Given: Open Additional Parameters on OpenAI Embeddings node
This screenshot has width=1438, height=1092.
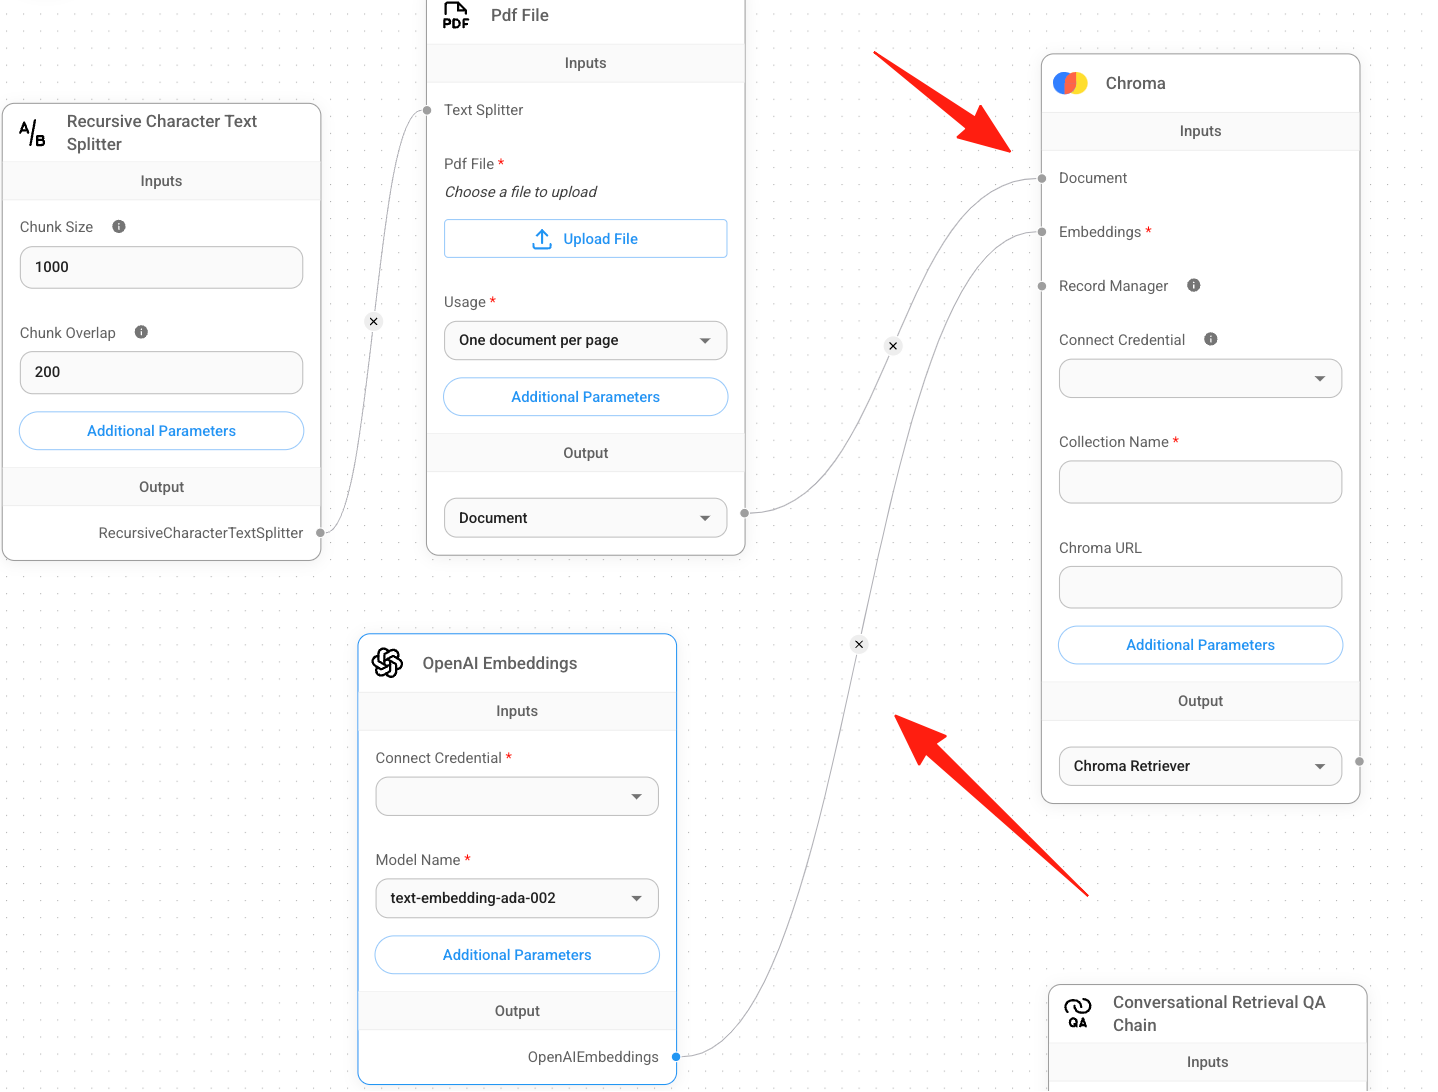Looking at the screenshot, I should 517,955.
